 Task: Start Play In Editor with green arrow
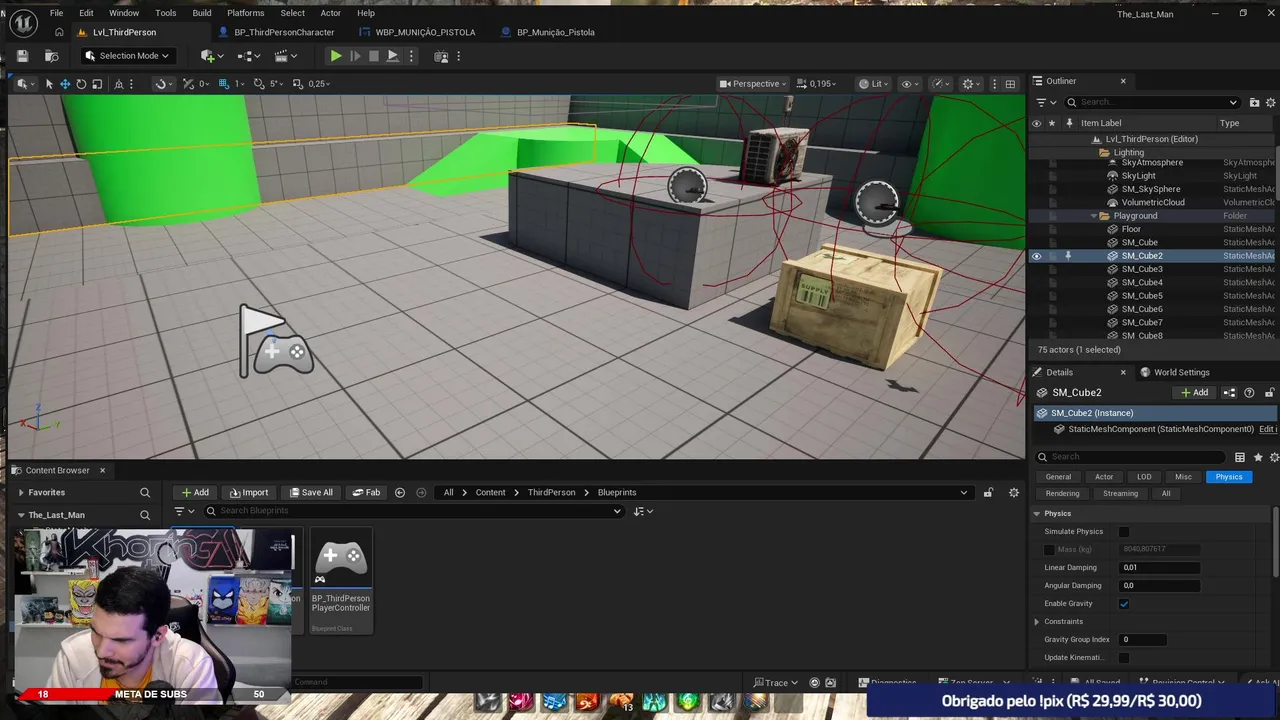[x=336, y=56]
